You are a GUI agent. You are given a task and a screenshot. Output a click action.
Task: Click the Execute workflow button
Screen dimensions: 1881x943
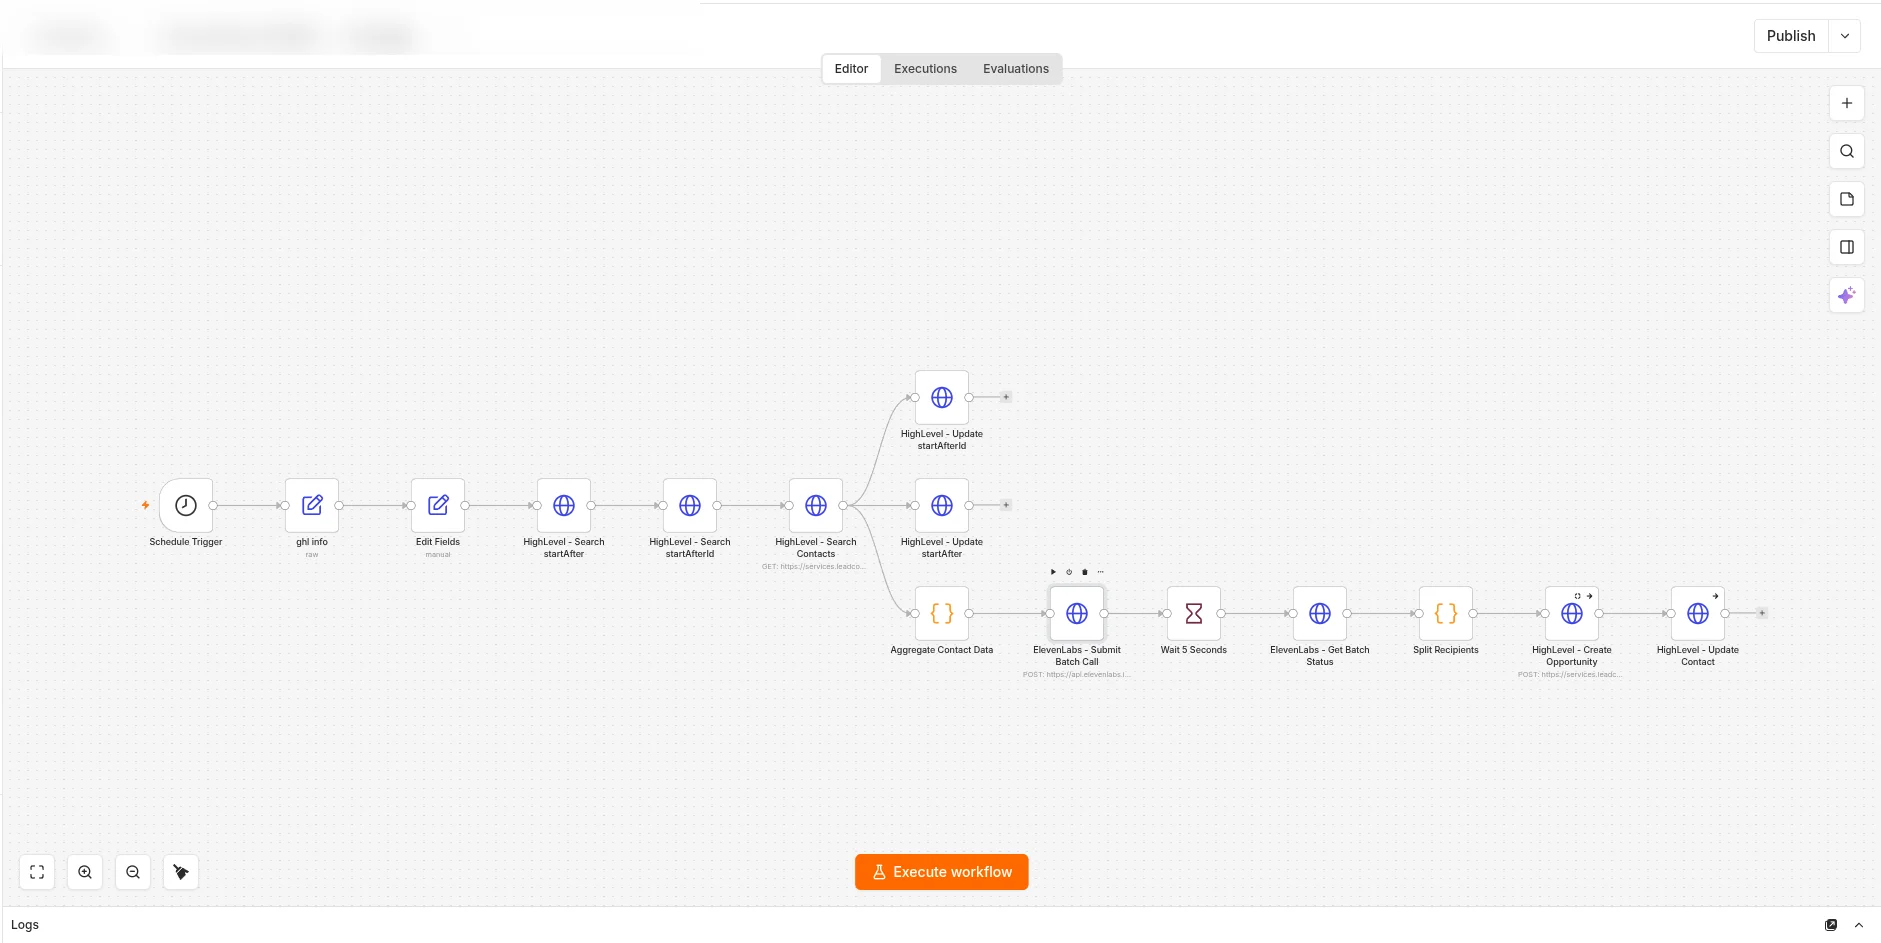942,872
